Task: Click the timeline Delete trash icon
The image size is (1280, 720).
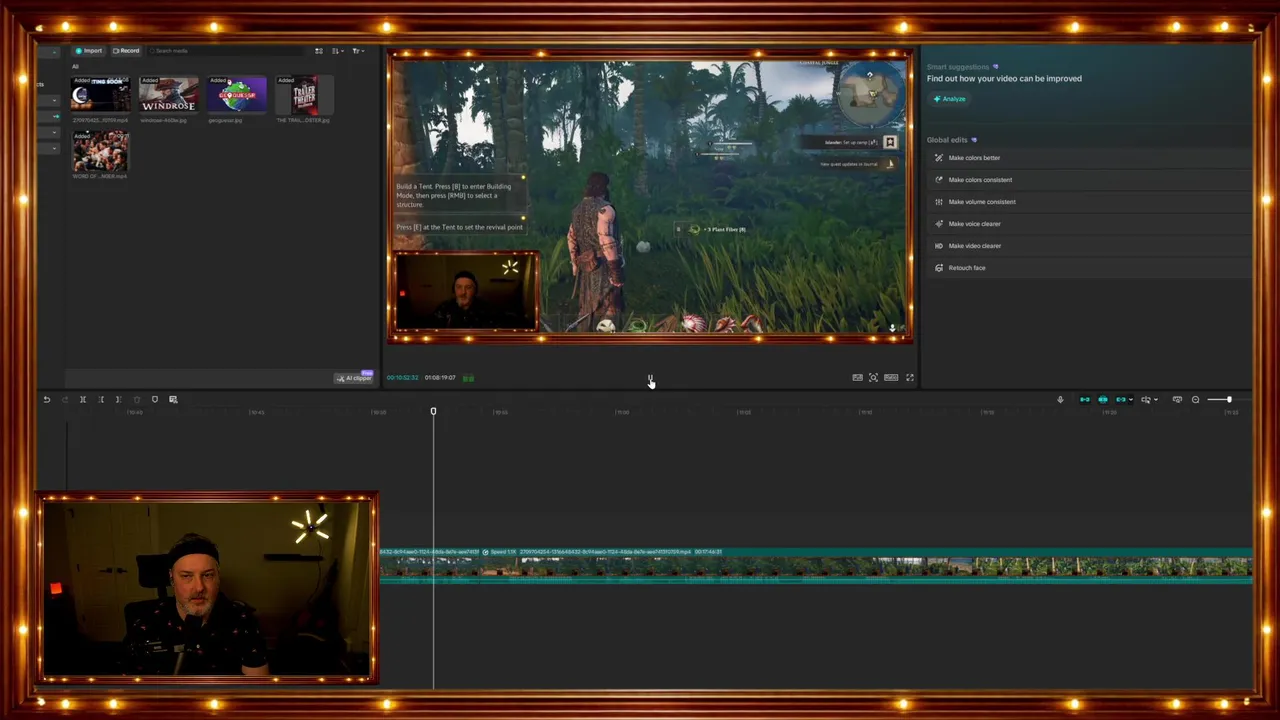Action: (137, 400)
